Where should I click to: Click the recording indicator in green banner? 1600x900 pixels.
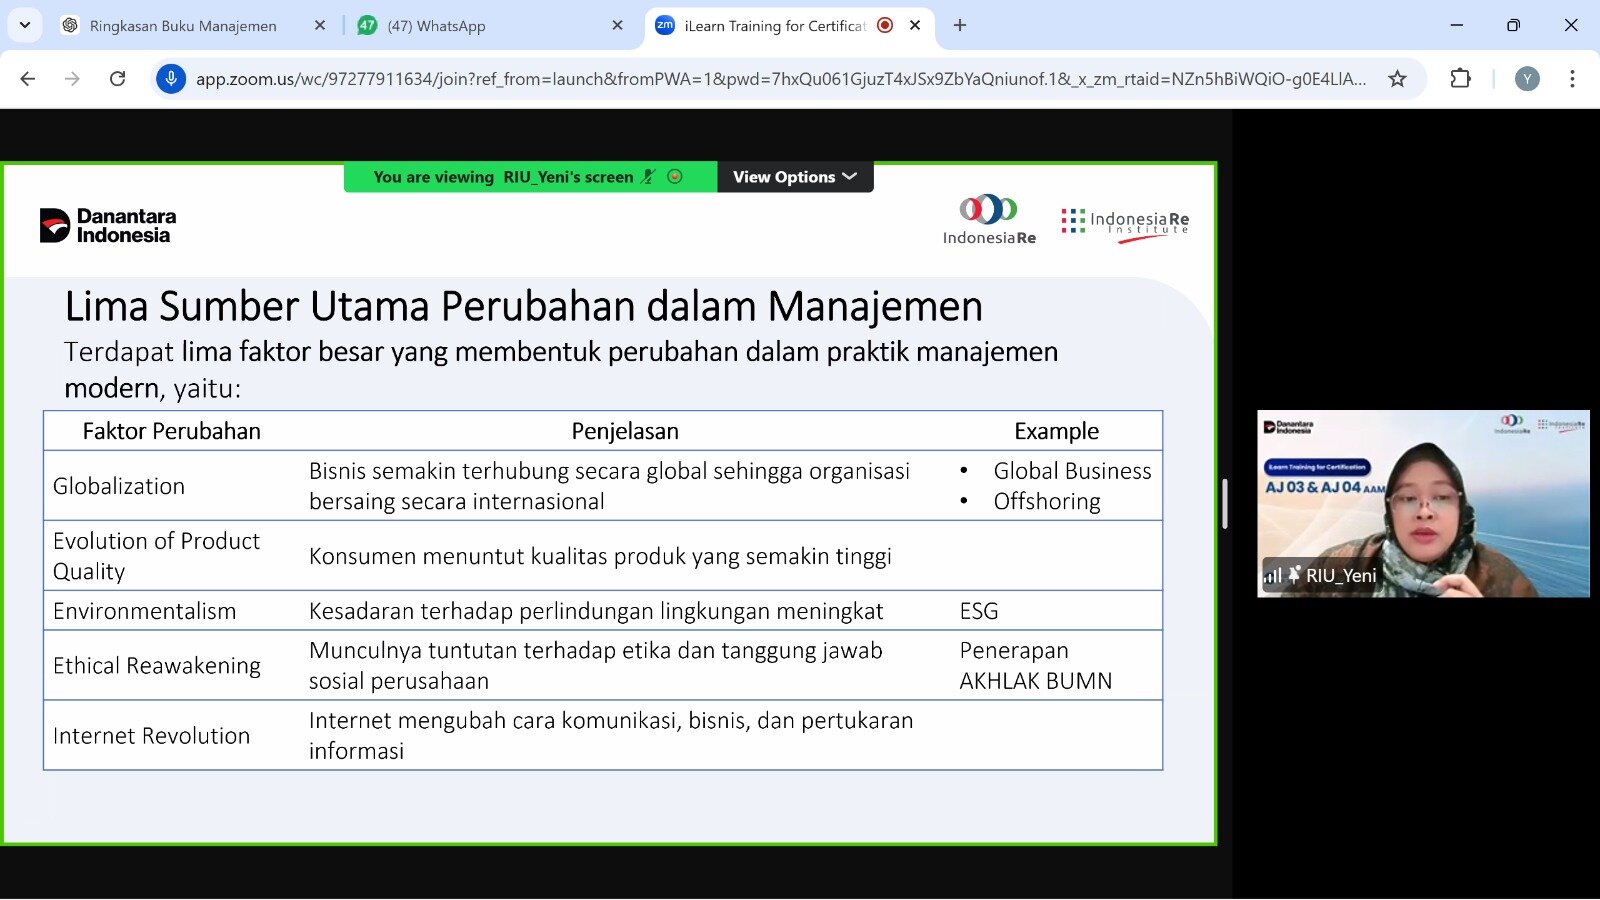click(675, 177)
